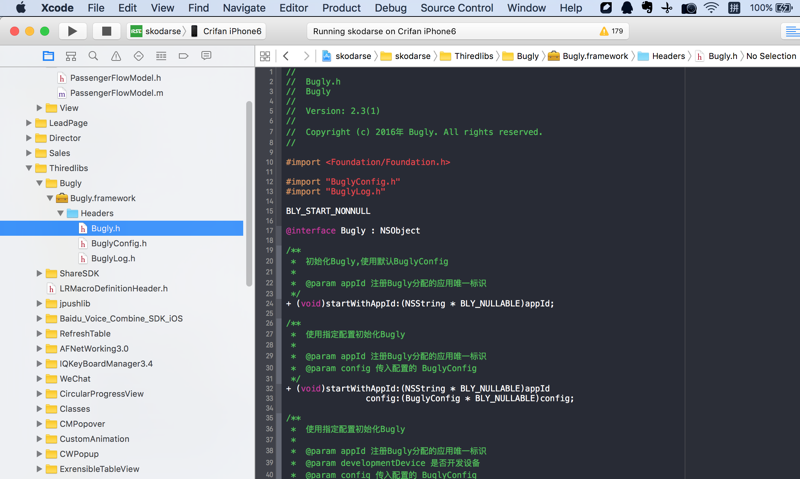This screenshot has height=479, width=800.
Task: Open the related items grid icon
Action: coord(265,56)
